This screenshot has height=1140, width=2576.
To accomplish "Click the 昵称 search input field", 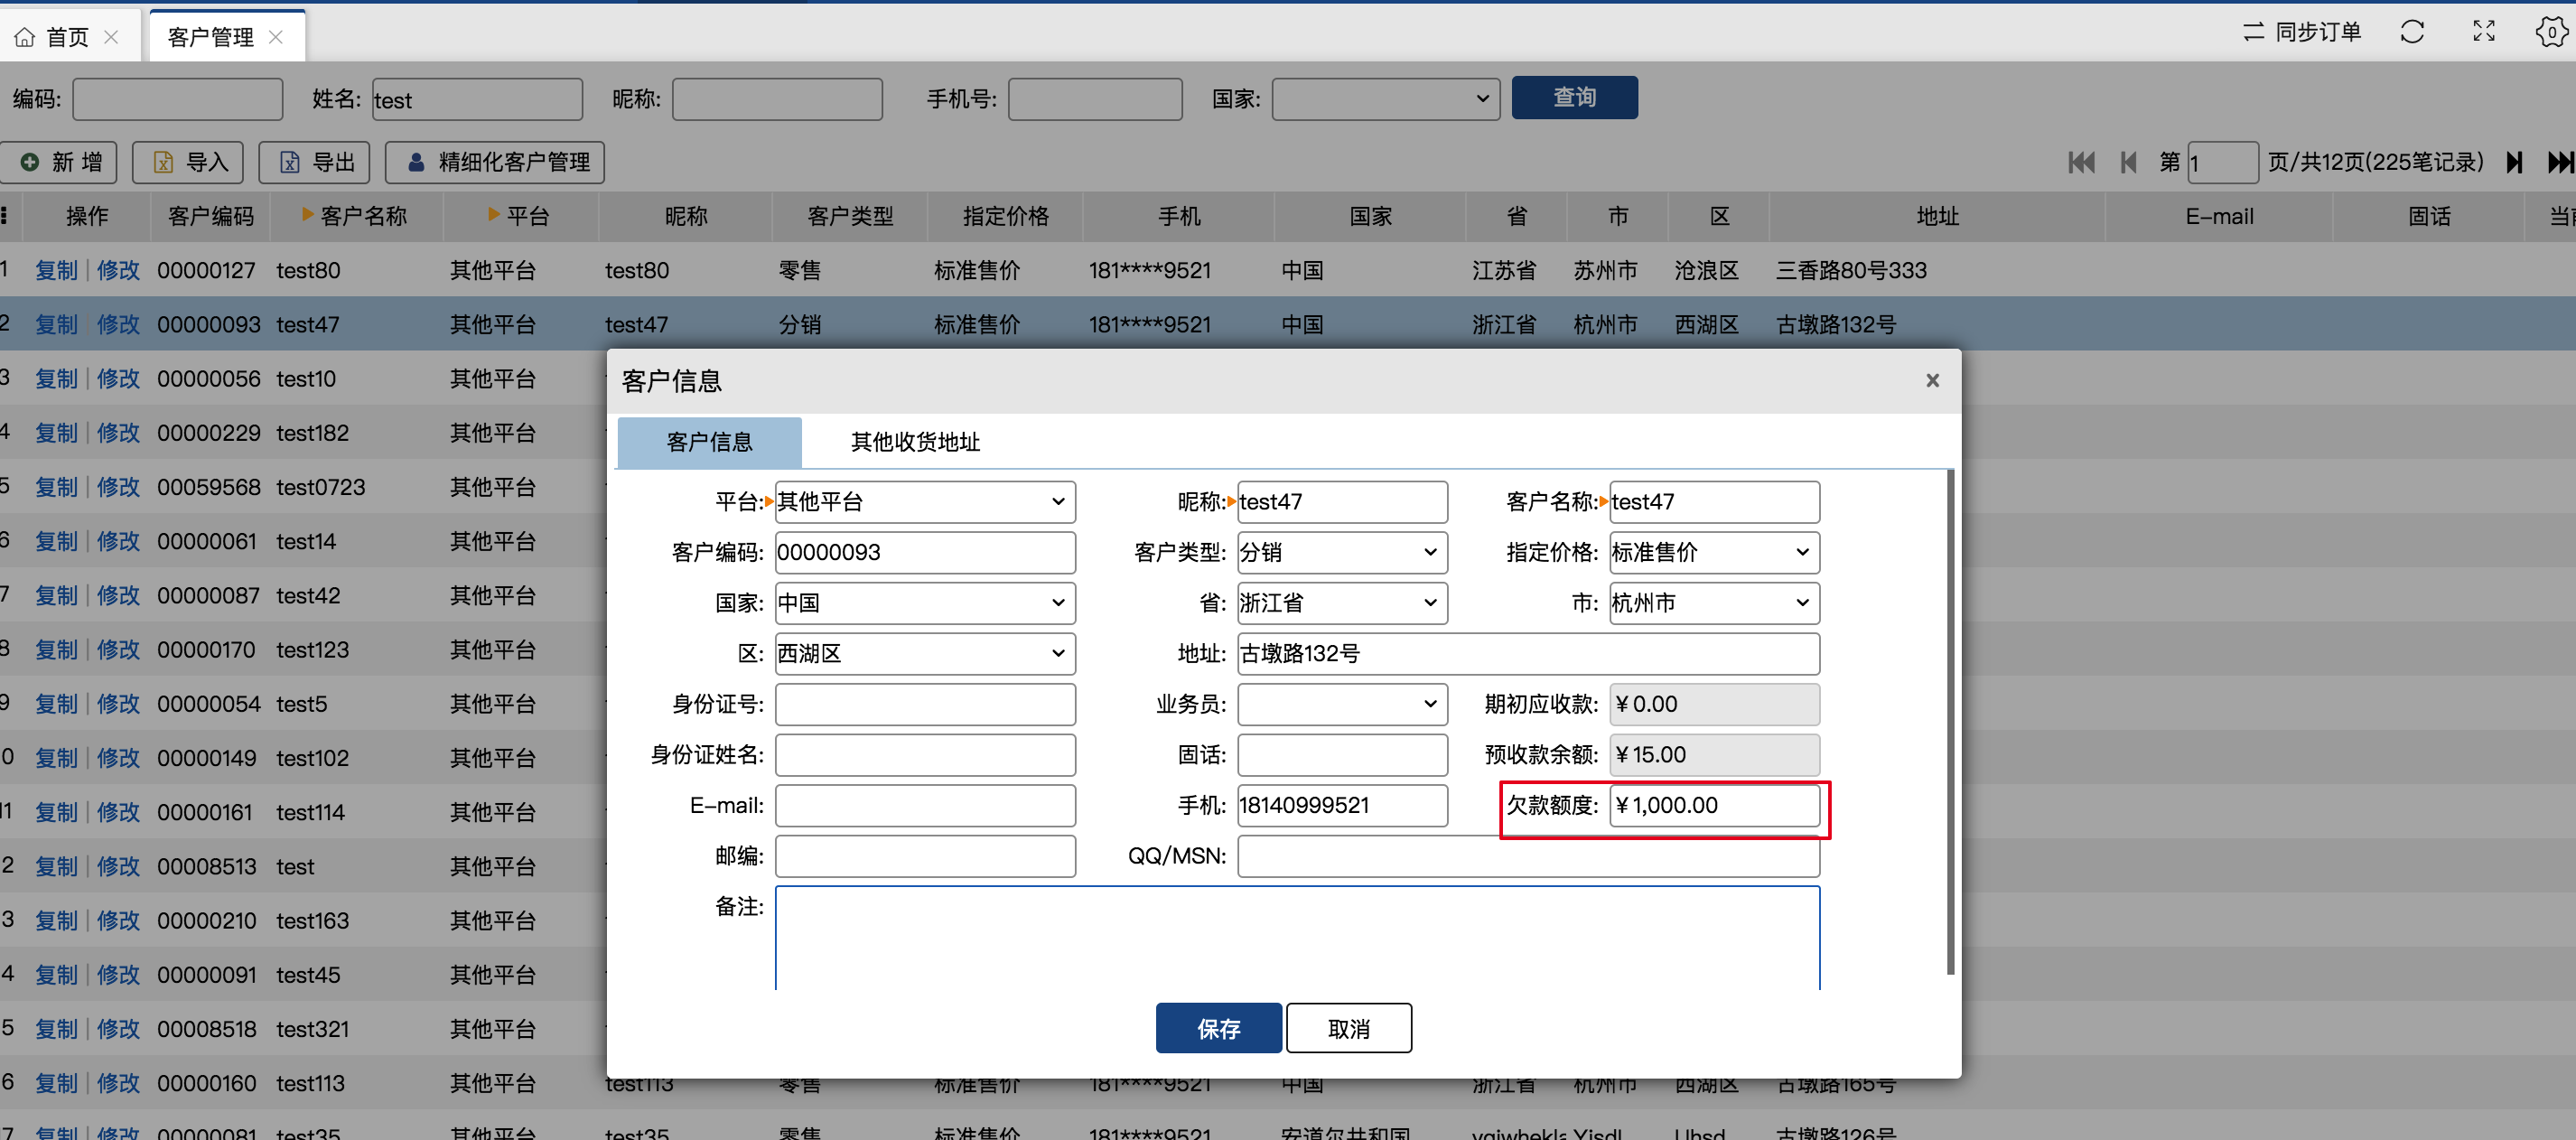I will tap(777, 99).
